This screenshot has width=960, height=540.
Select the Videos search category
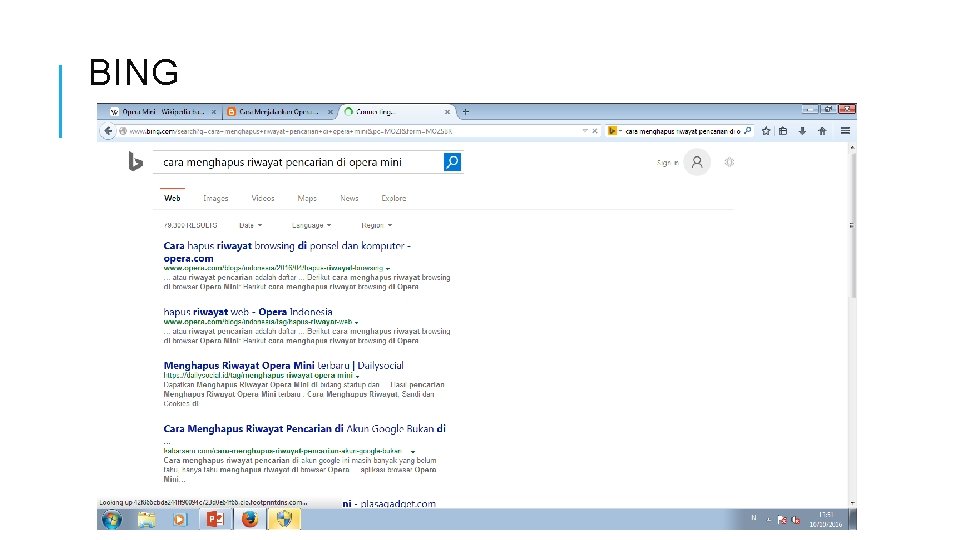pos(263,198)
